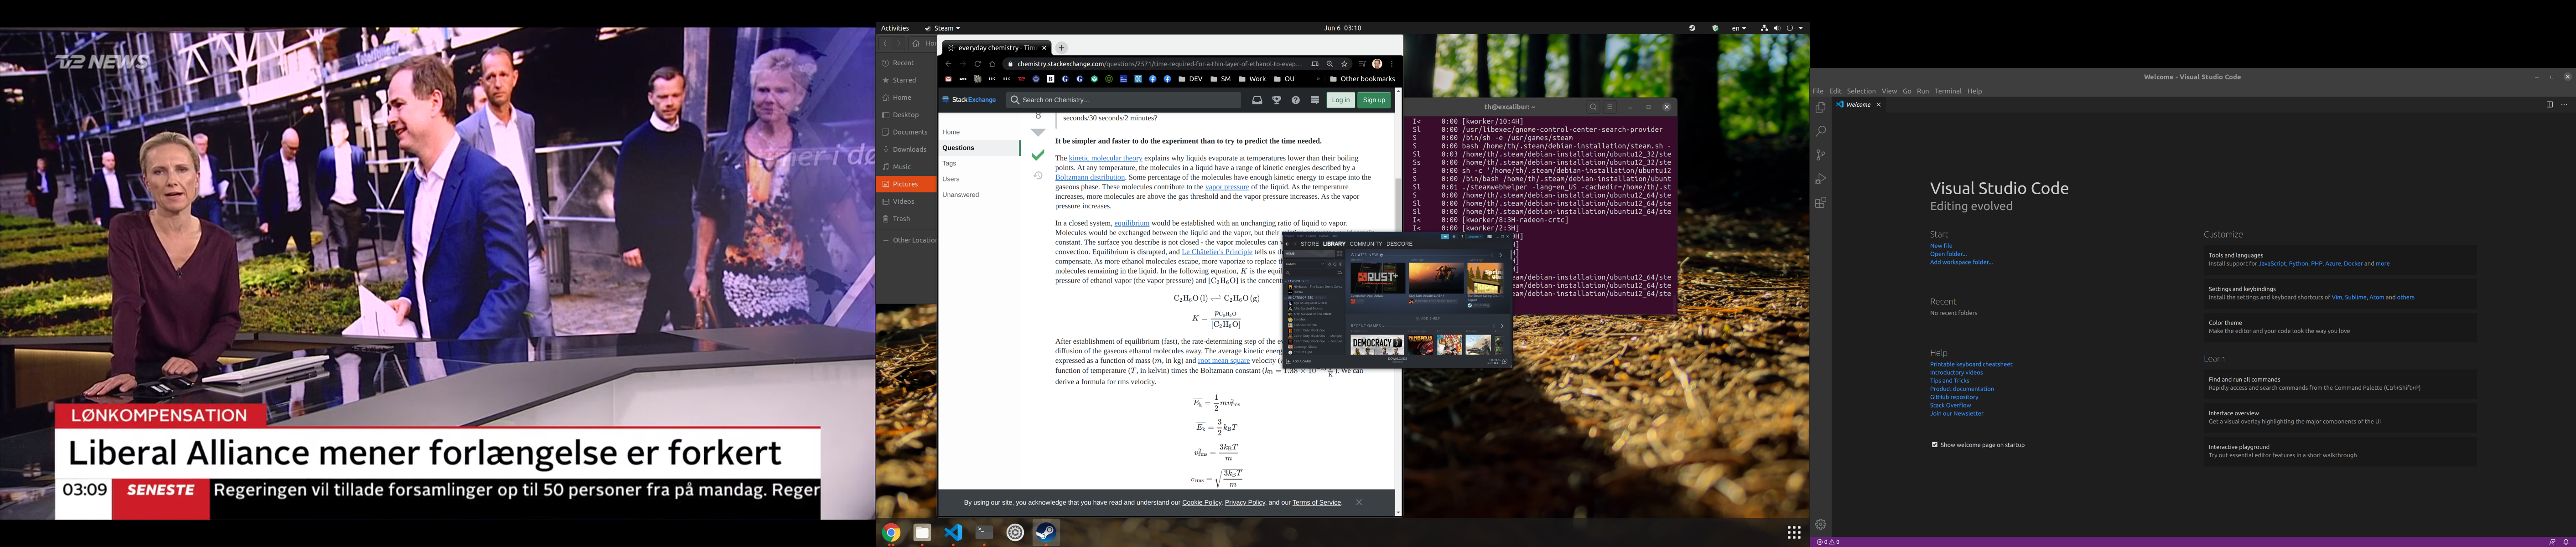Open terminal hamburger menu
This screenshot has width=2576, height=547.
pyautogui.click(x=1609, y=107)
